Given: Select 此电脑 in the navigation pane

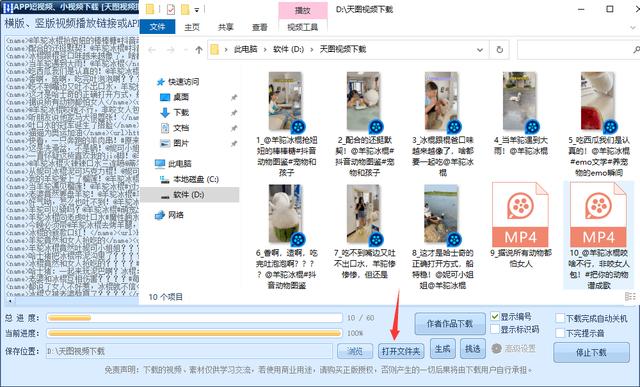Looking at the screenshot, I should (180, 164).
